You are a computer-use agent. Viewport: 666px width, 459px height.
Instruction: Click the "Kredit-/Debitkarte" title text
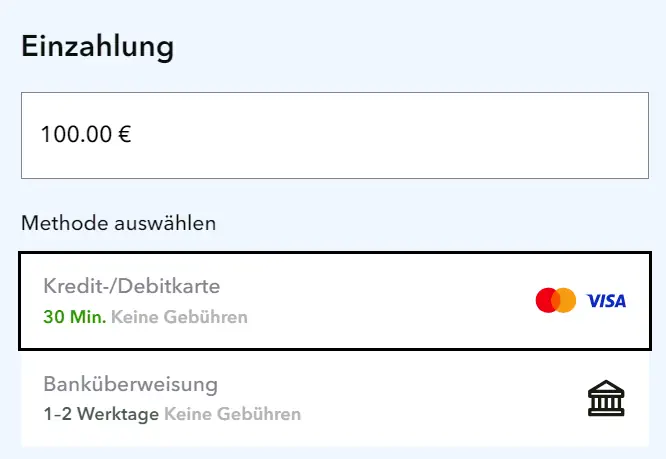[x=131, y=287]
